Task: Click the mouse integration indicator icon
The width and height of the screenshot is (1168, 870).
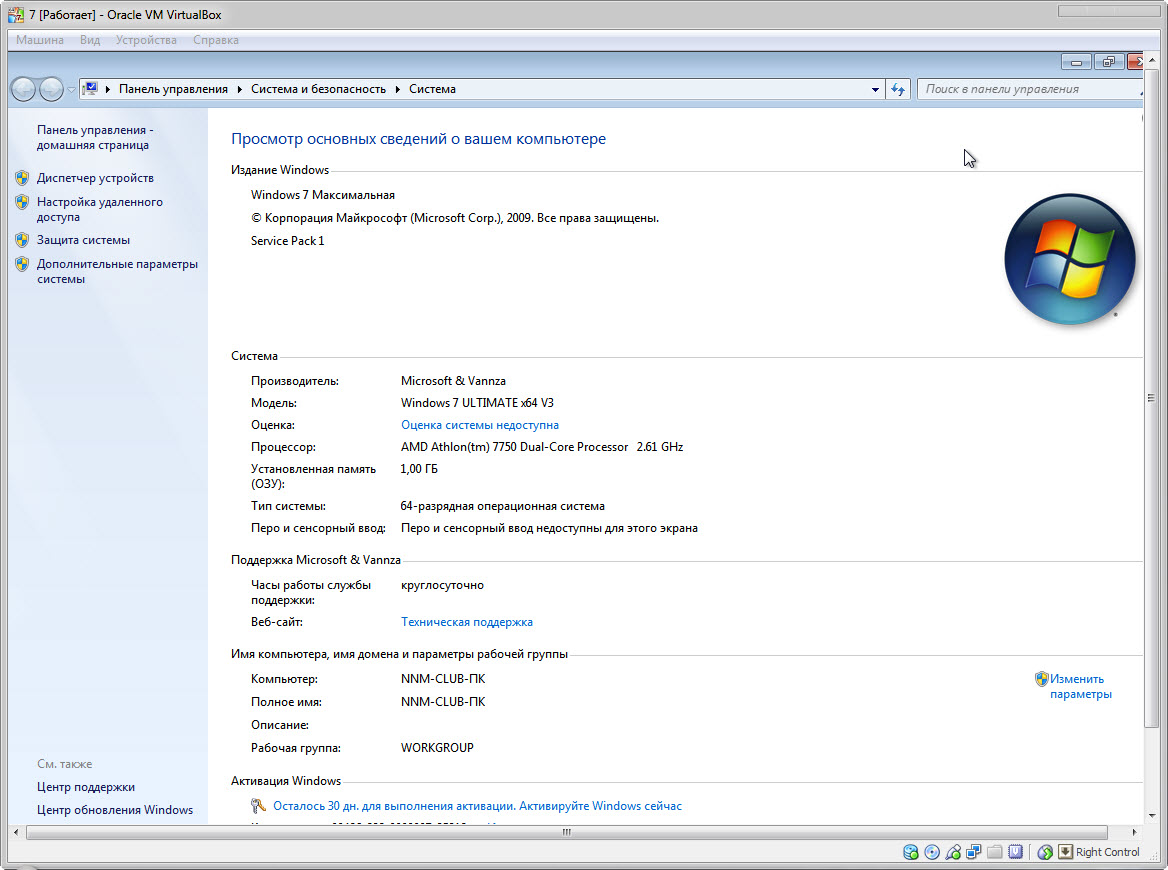Action: 1045,852
